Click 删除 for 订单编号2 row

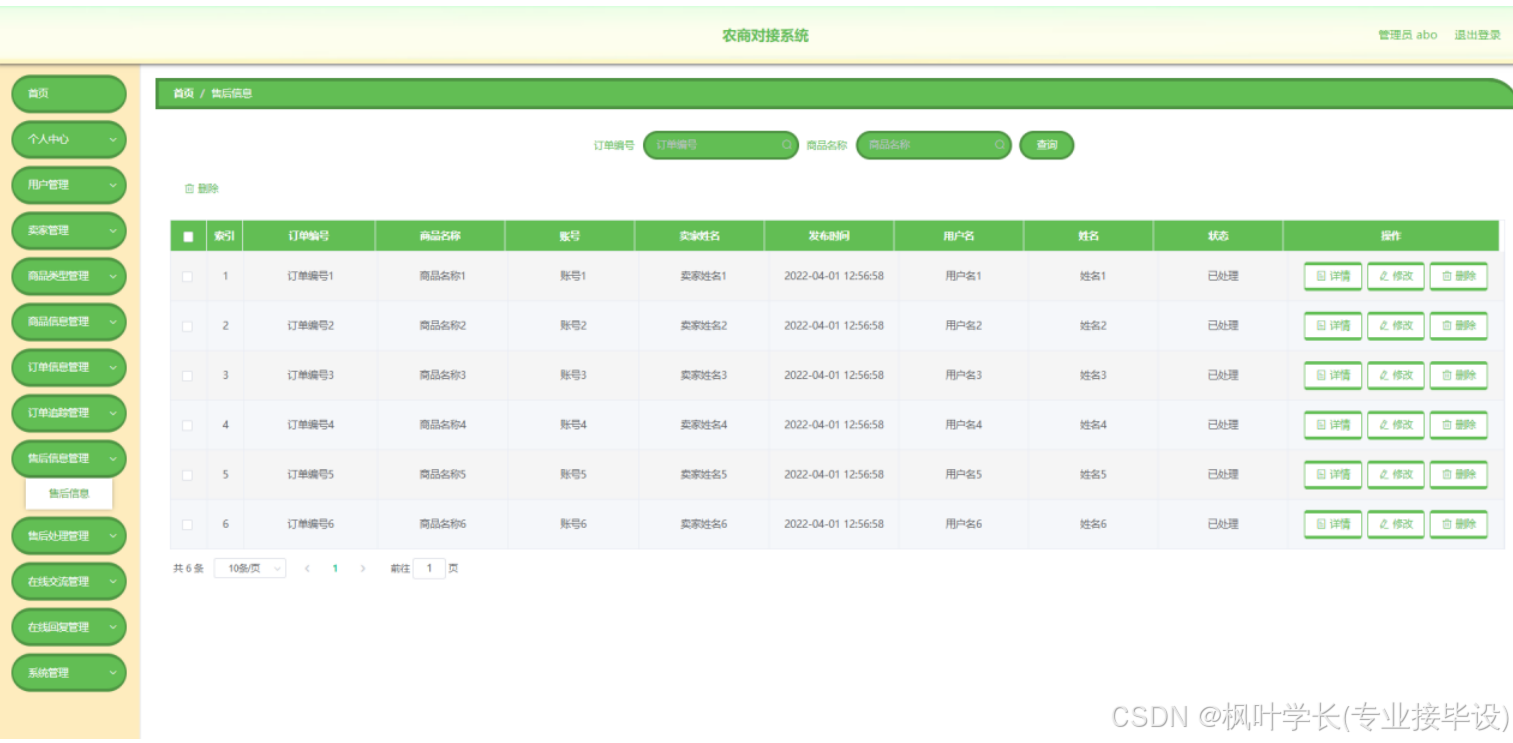coord(1459,326)
